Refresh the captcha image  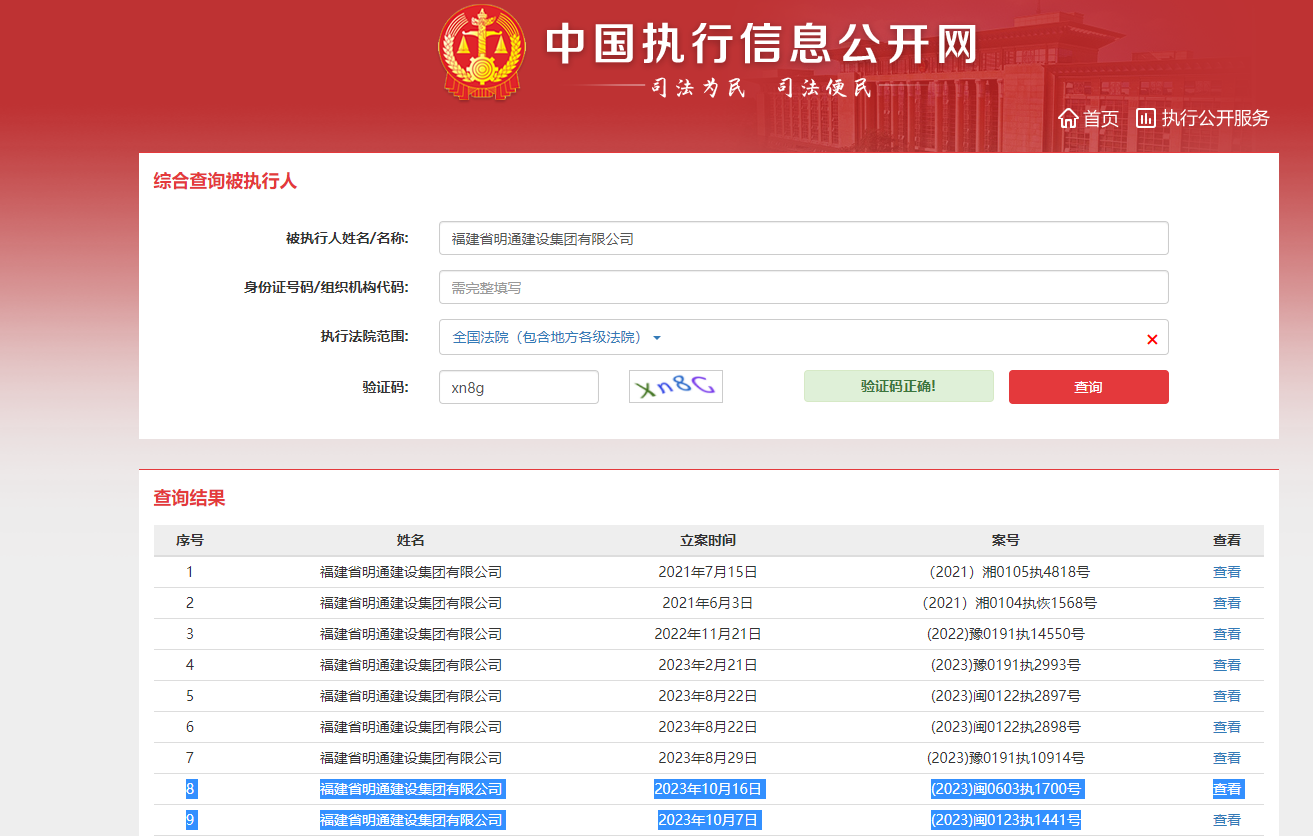(x=676, y=387)
